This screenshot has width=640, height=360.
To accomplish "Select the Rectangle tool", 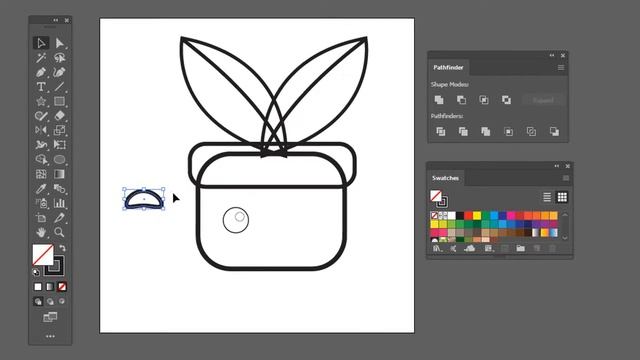I will tap(60, 101).
